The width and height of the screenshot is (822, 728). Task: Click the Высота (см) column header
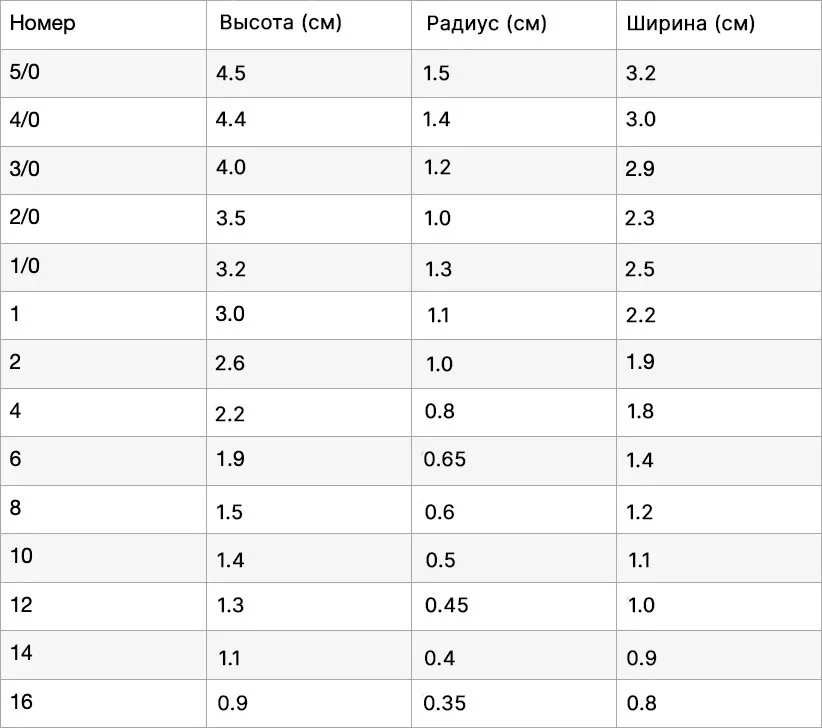280,23
